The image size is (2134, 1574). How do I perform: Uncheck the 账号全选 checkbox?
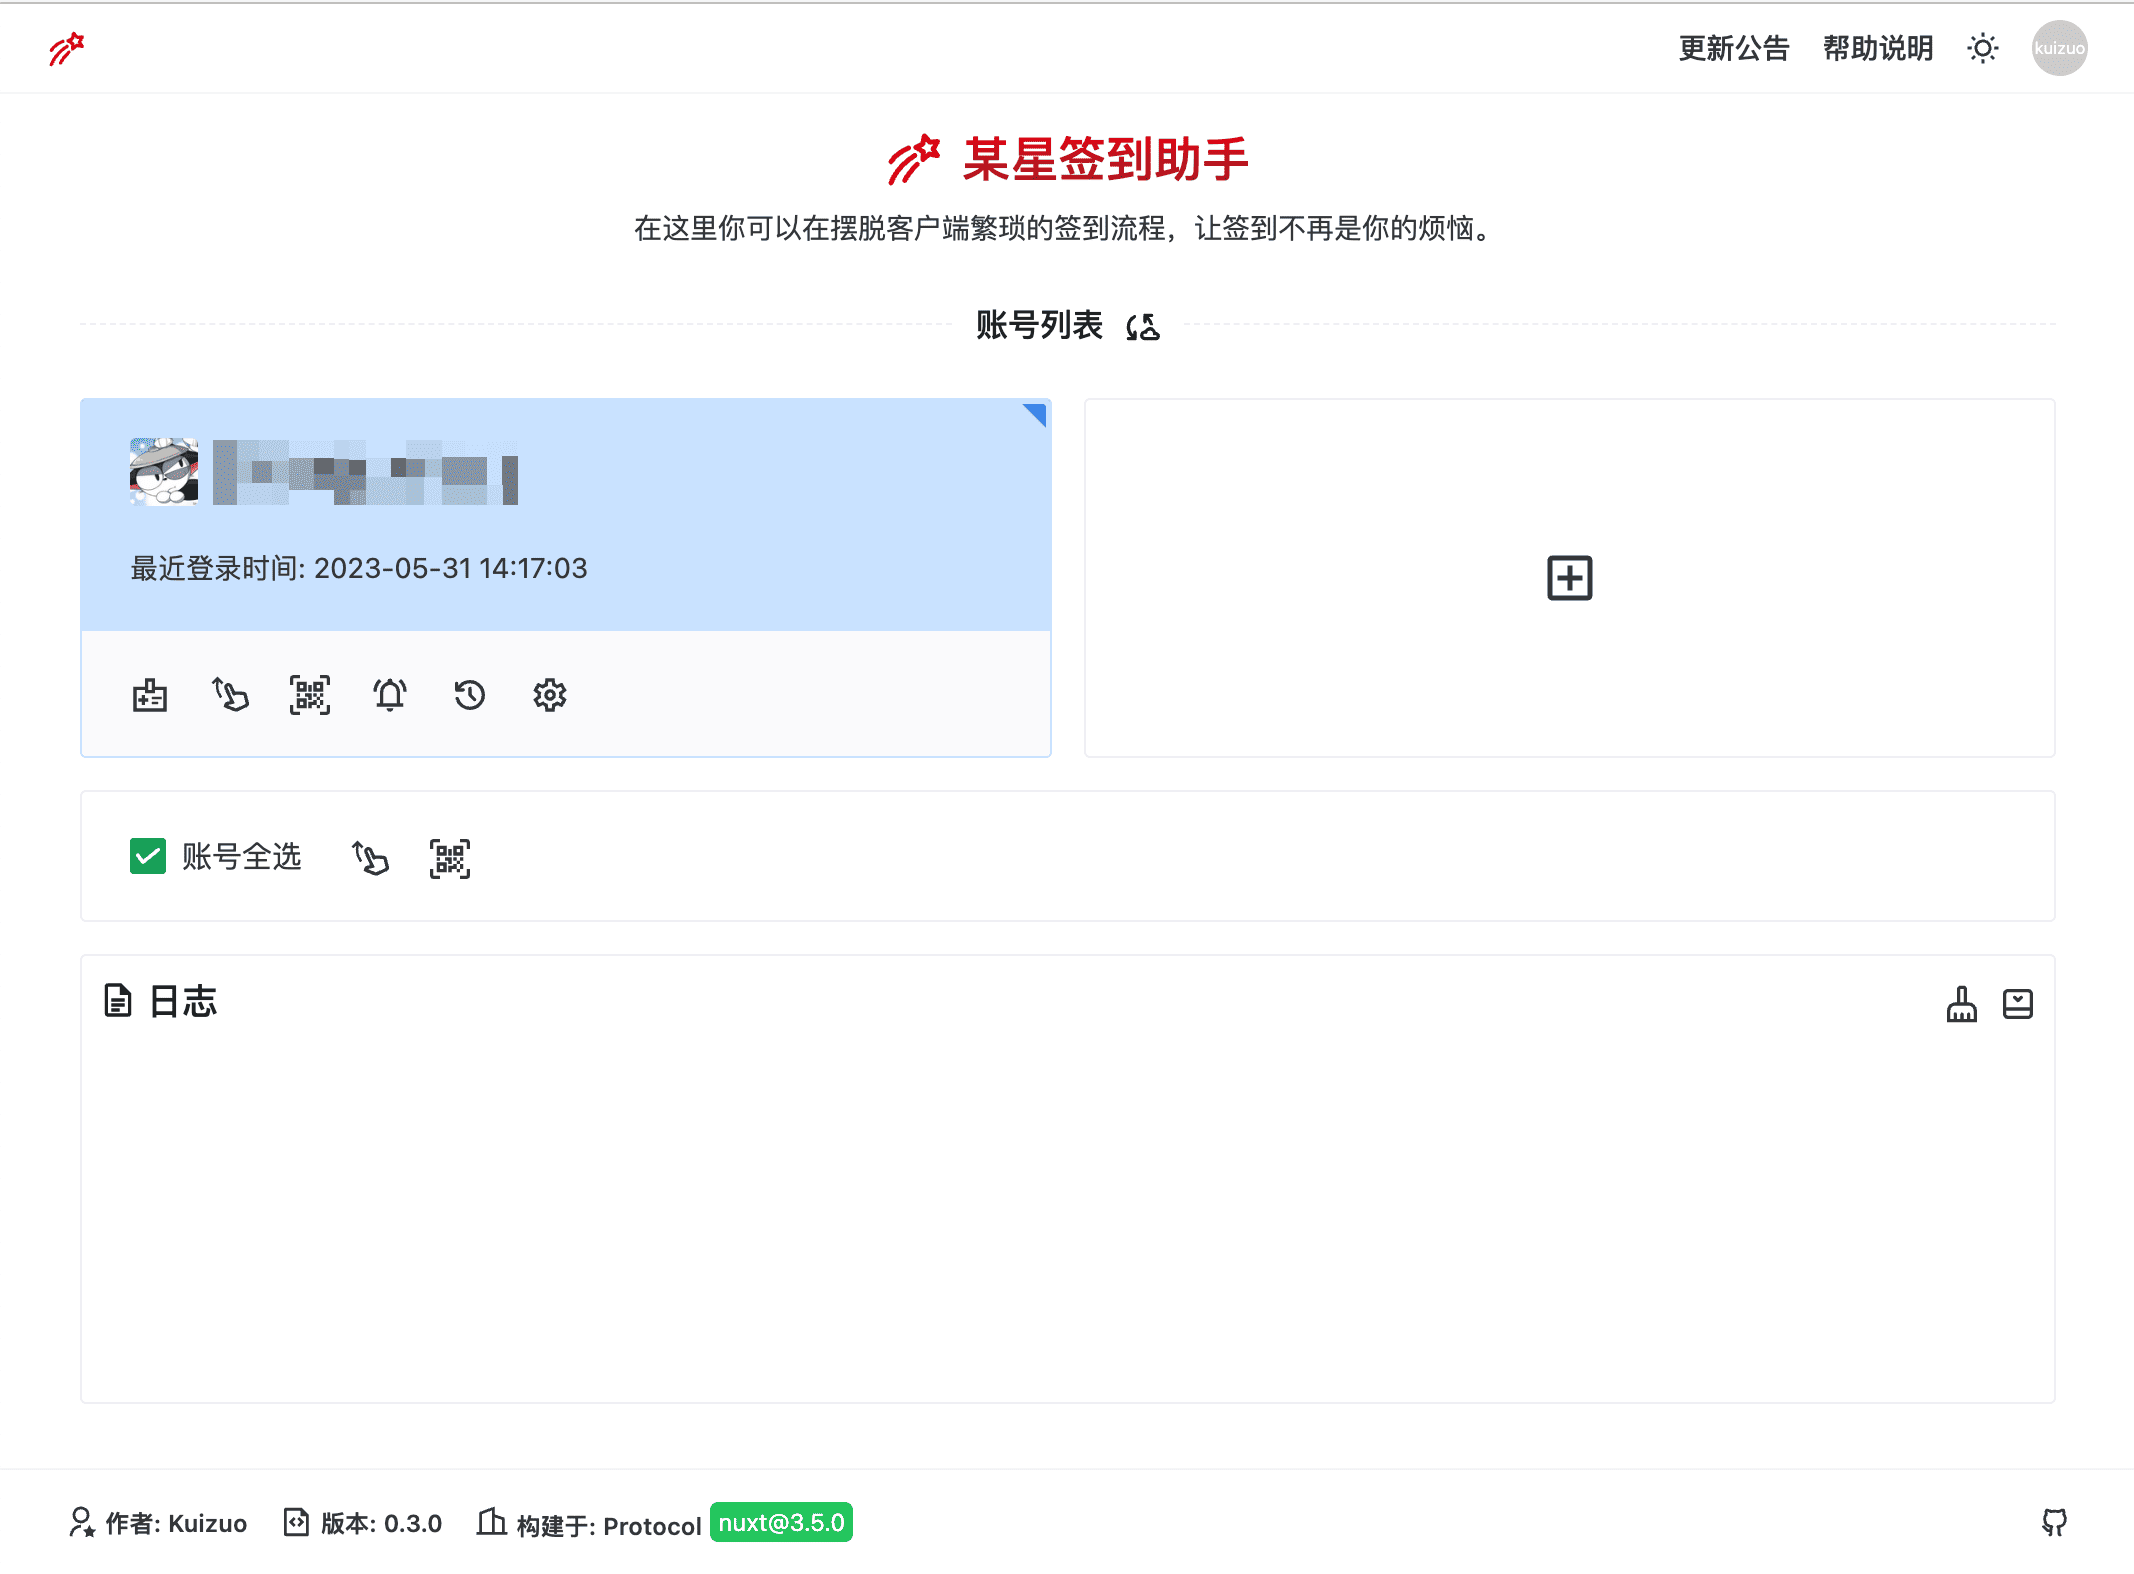[148, 857]
